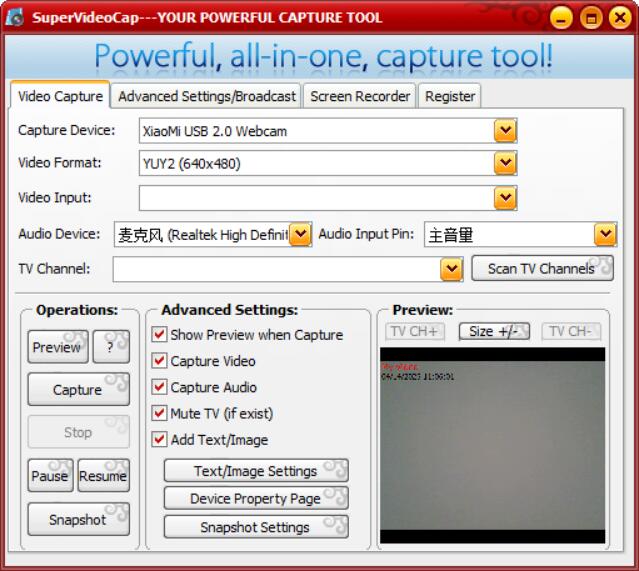This screenshot has width=639, height=571.
Task: Expand the Audio Device dropdown arrow
Action: pos(300,234)
